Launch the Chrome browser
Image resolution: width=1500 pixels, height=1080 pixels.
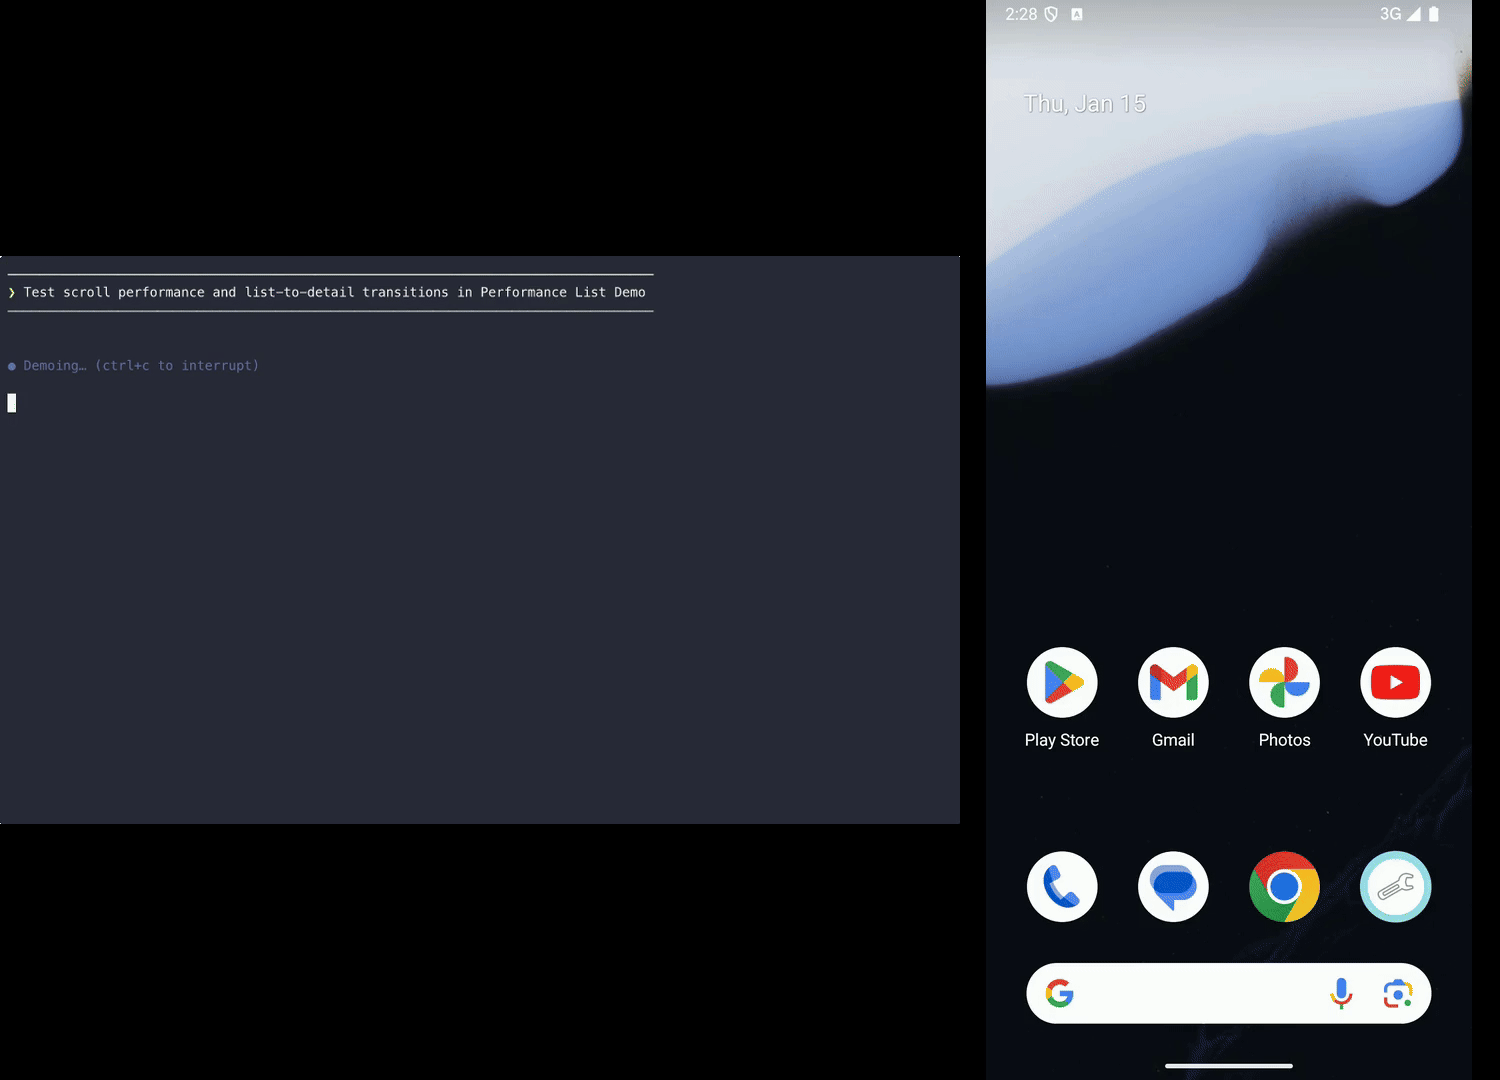coord(1284,887)
